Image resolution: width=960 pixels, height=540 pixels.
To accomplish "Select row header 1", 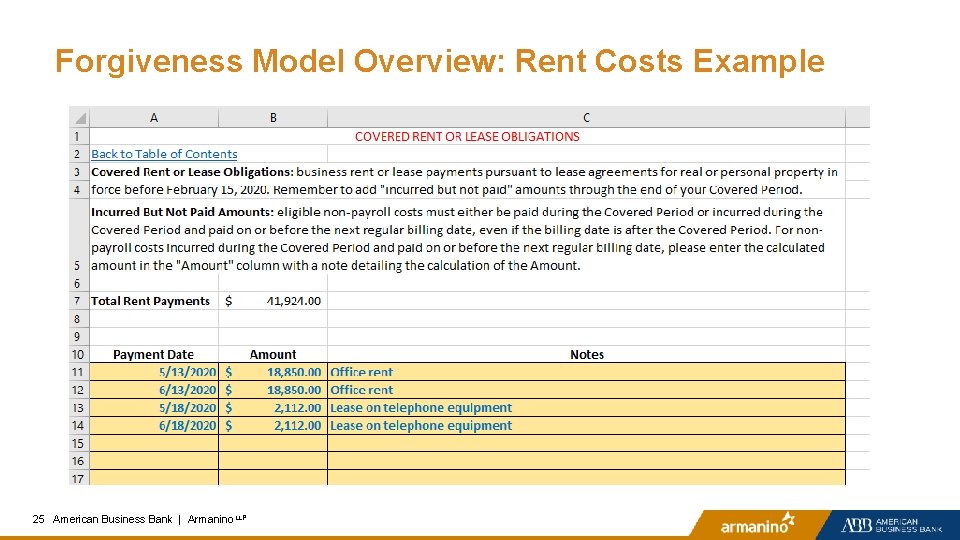I will [79, 137].
